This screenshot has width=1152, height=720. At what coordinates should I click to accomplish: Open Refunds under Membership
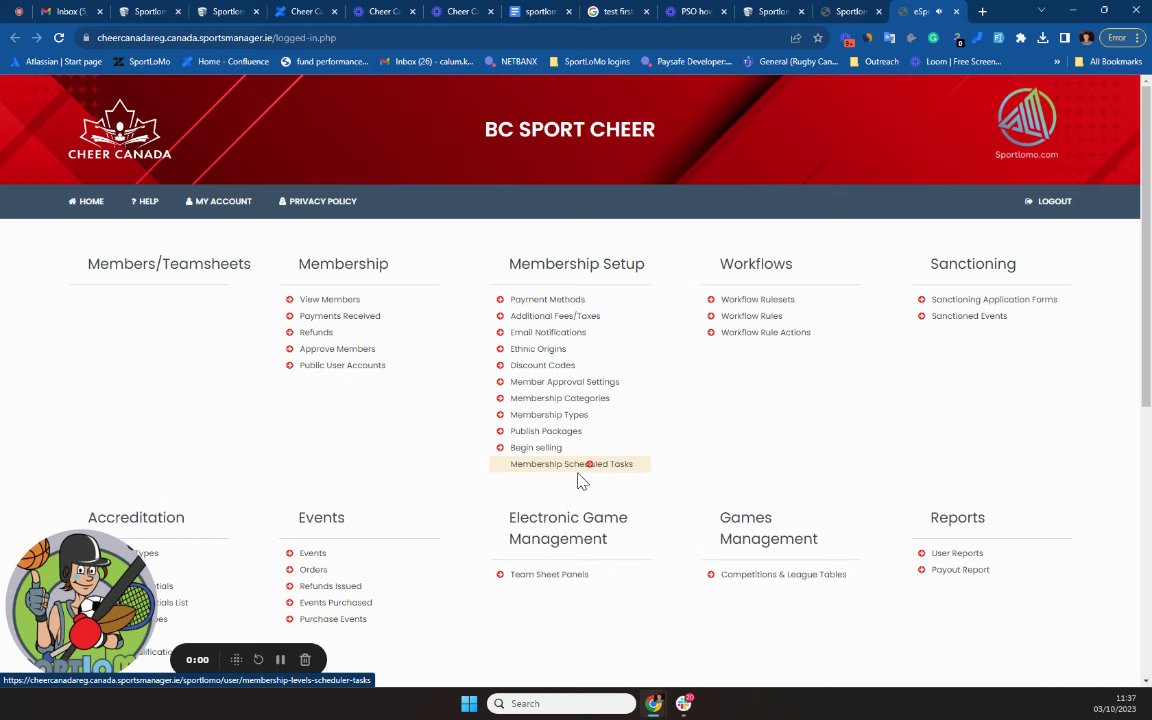tap(316, 332)
